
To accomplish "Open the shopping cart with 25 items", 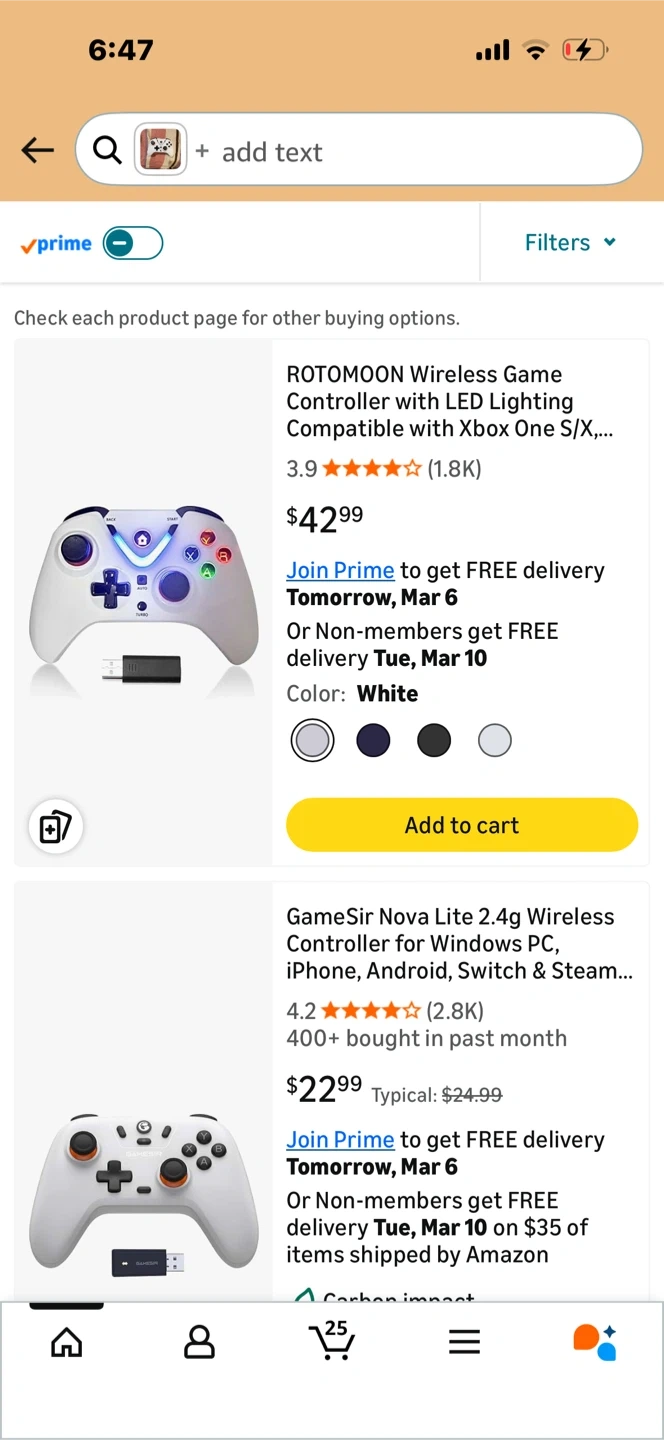I will click(332, 1340).
